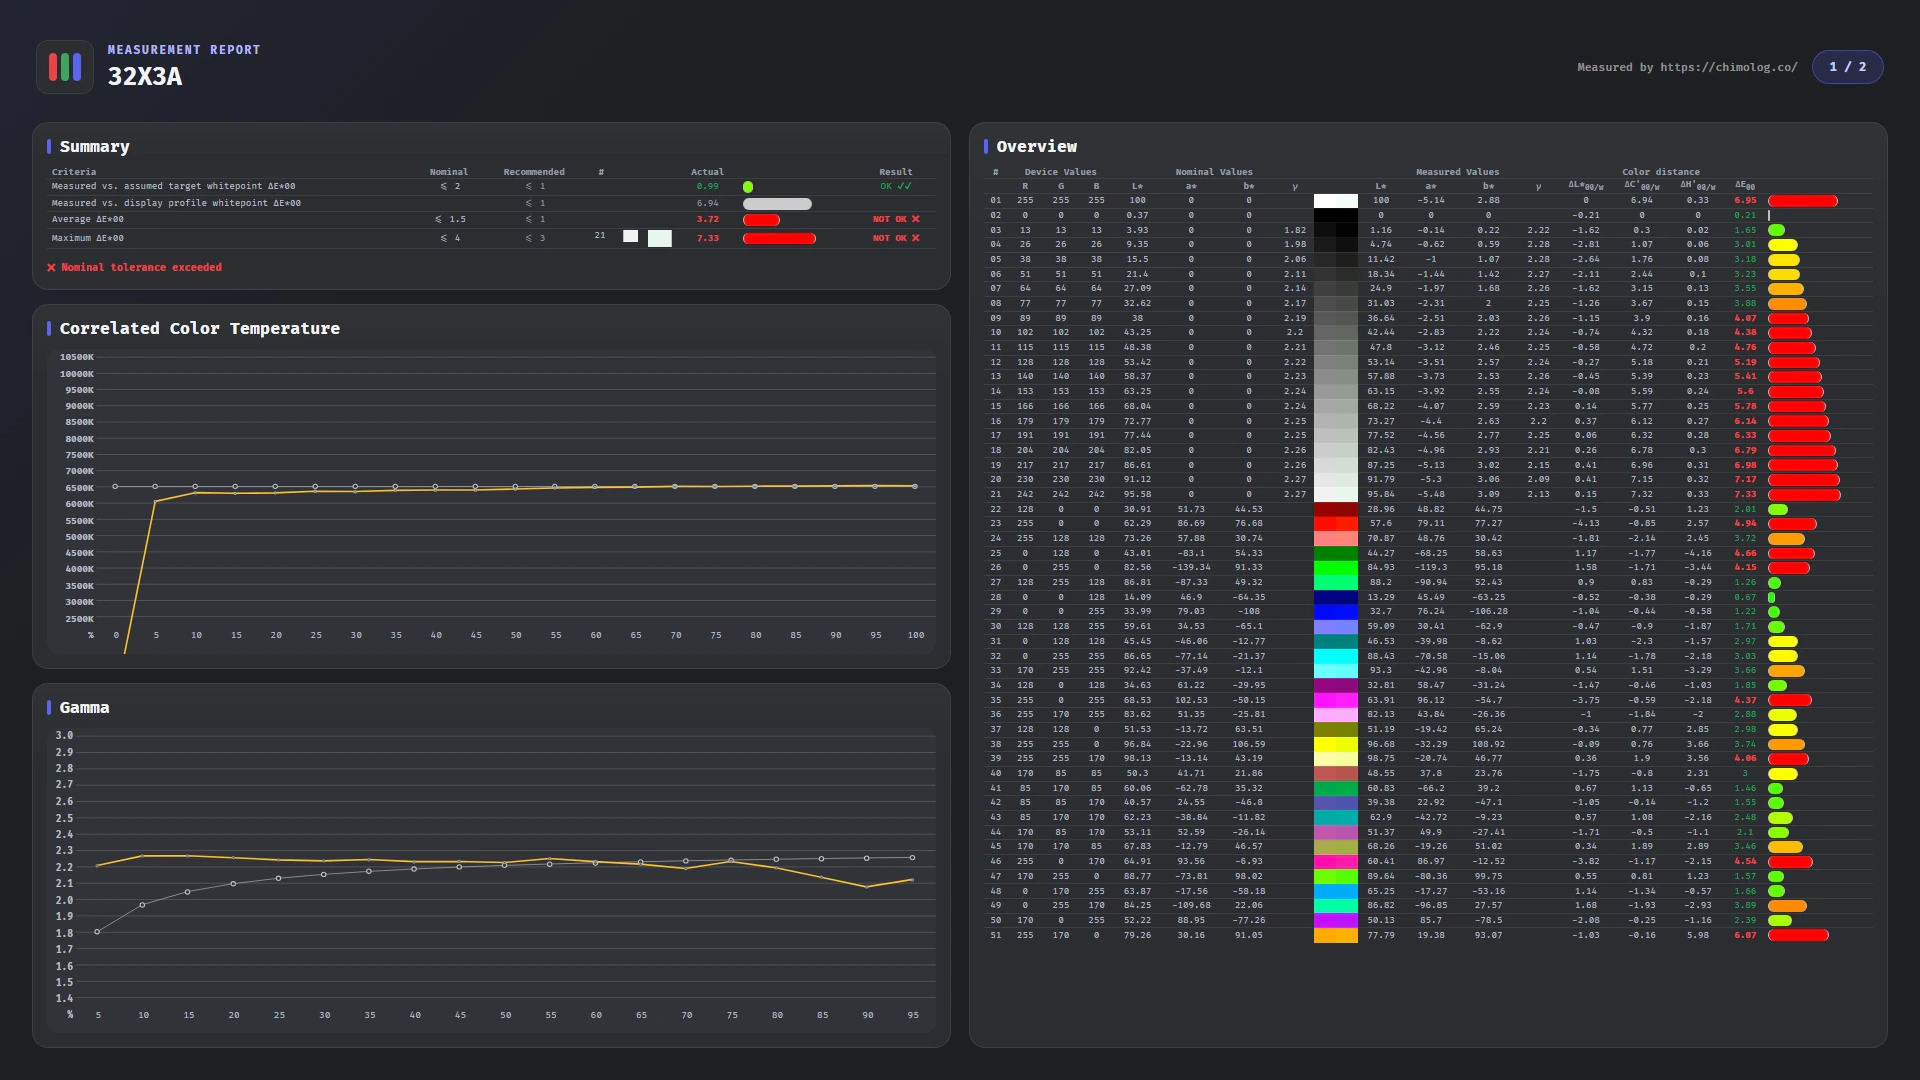The height and width of the screenshot is (1080, 1920).
Task: Click the RGB bars logo icon
Action: click(x=65, y=67)
